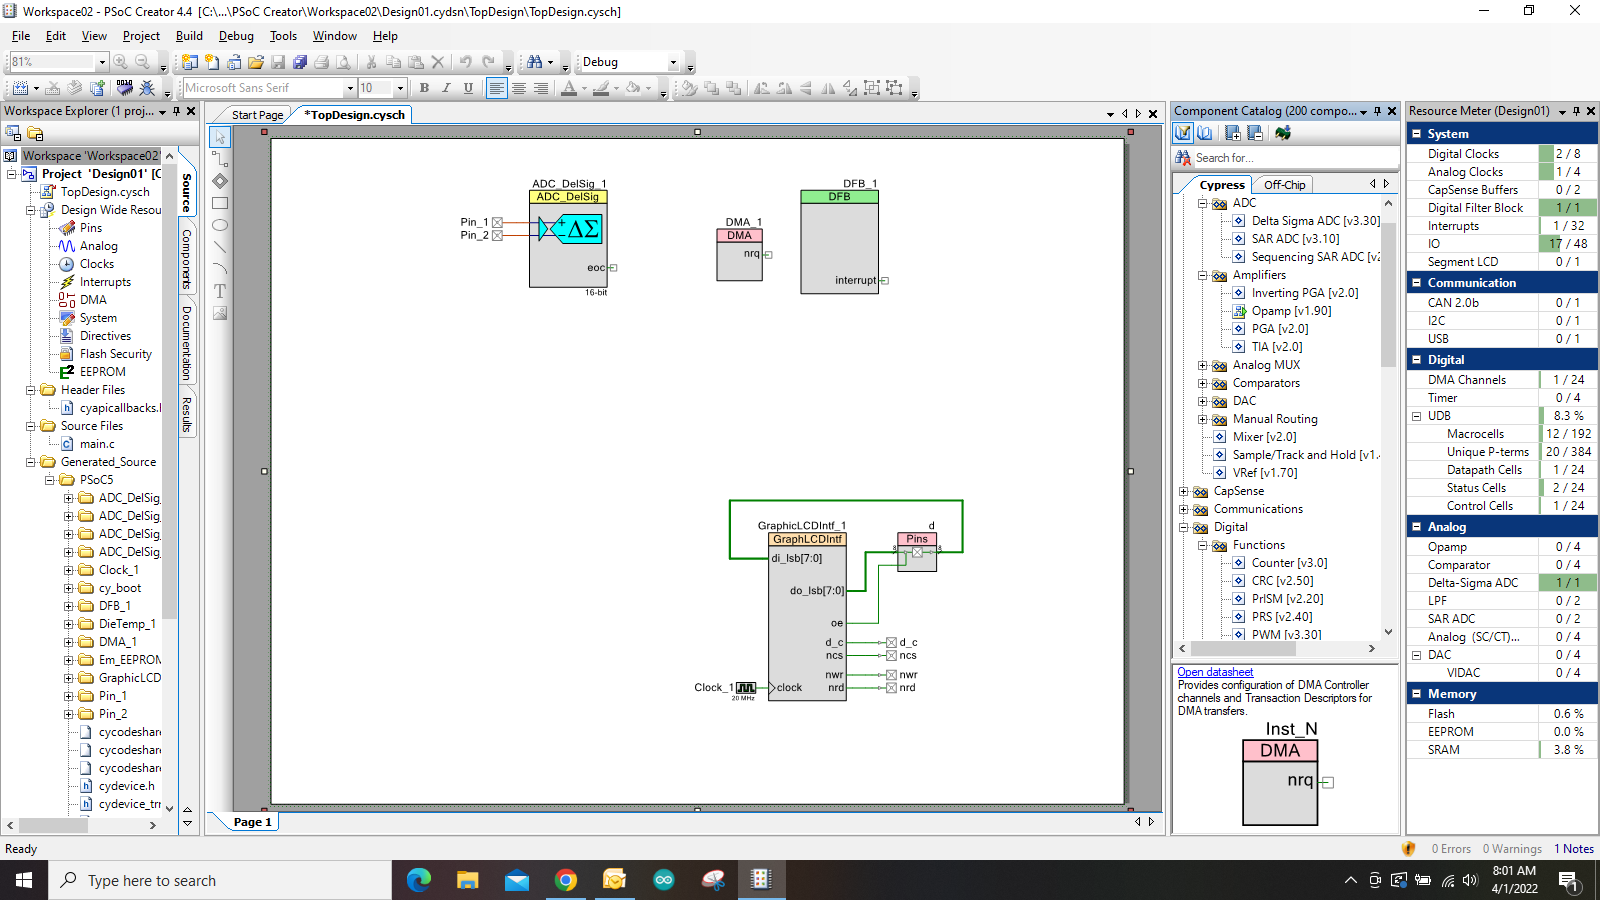Toggle Underline text formatting

pos(468,88)
